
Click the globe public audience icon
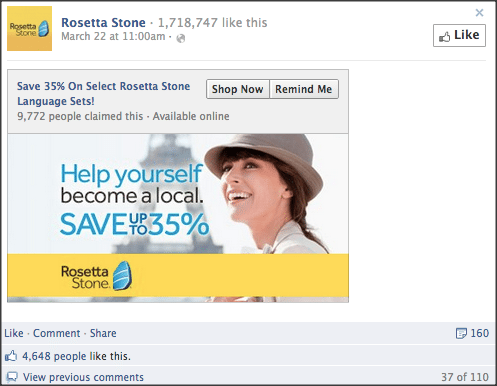point(181,38)
